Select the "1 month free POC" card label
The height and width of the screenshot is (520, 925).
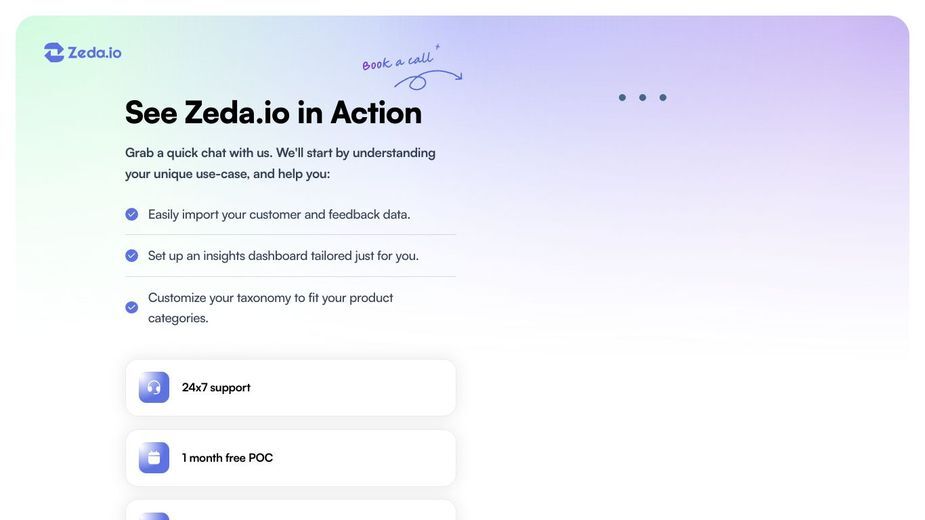pyautogui.click(x=227, y=458)
